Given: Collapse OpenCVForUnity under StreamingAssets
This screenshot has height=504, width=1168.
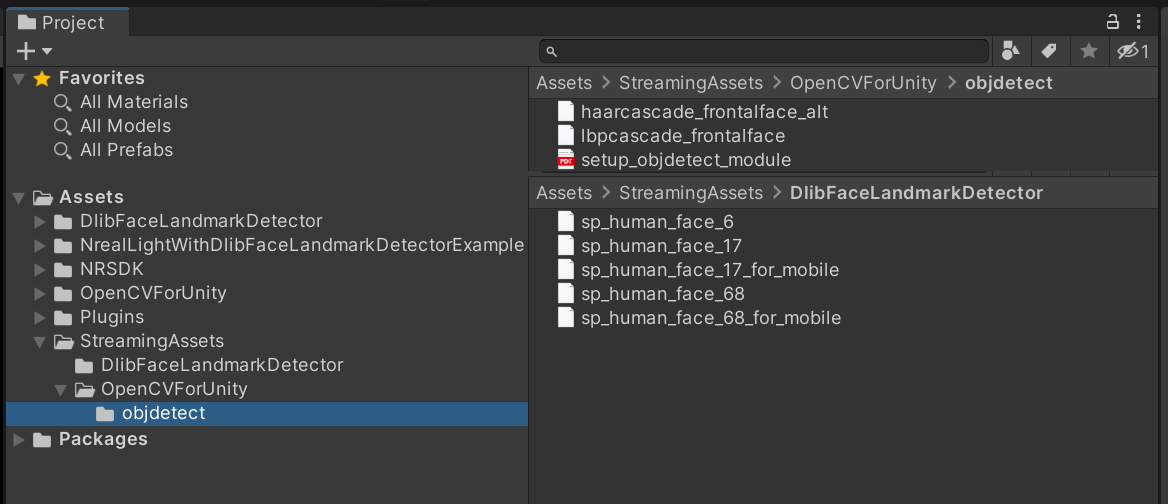Looking at the screenshot, I should (x=61, y=389).
